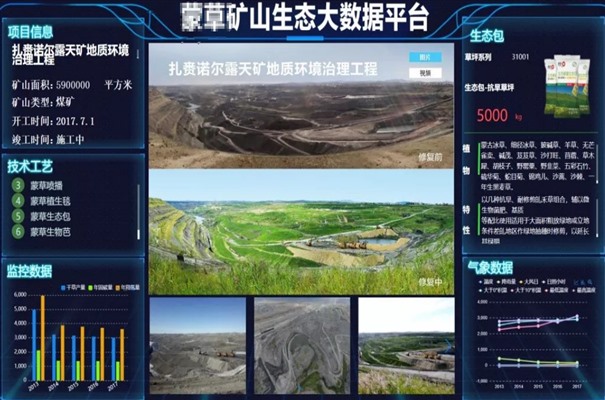The height and width of the screenshot is (400, 605).
Task: Click the red 5000 kg quantity
Action: click(499, 115)
